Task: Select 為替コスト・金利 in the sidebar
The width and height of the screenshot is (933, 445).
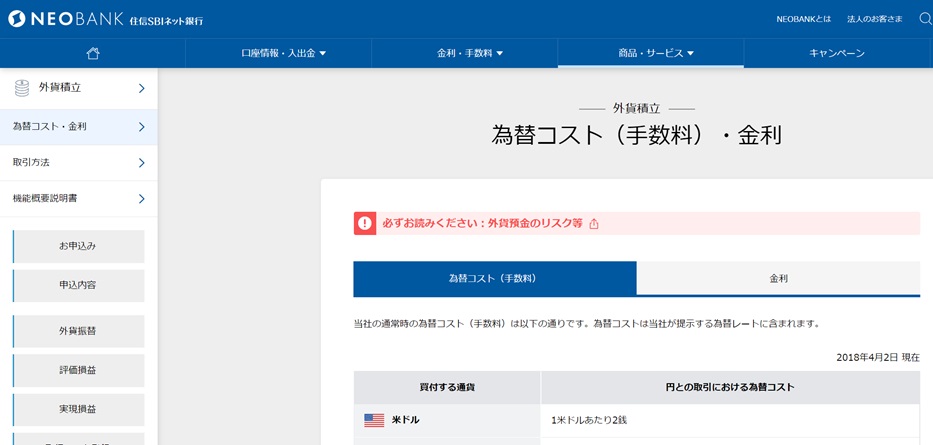Action: click(79, 127)
